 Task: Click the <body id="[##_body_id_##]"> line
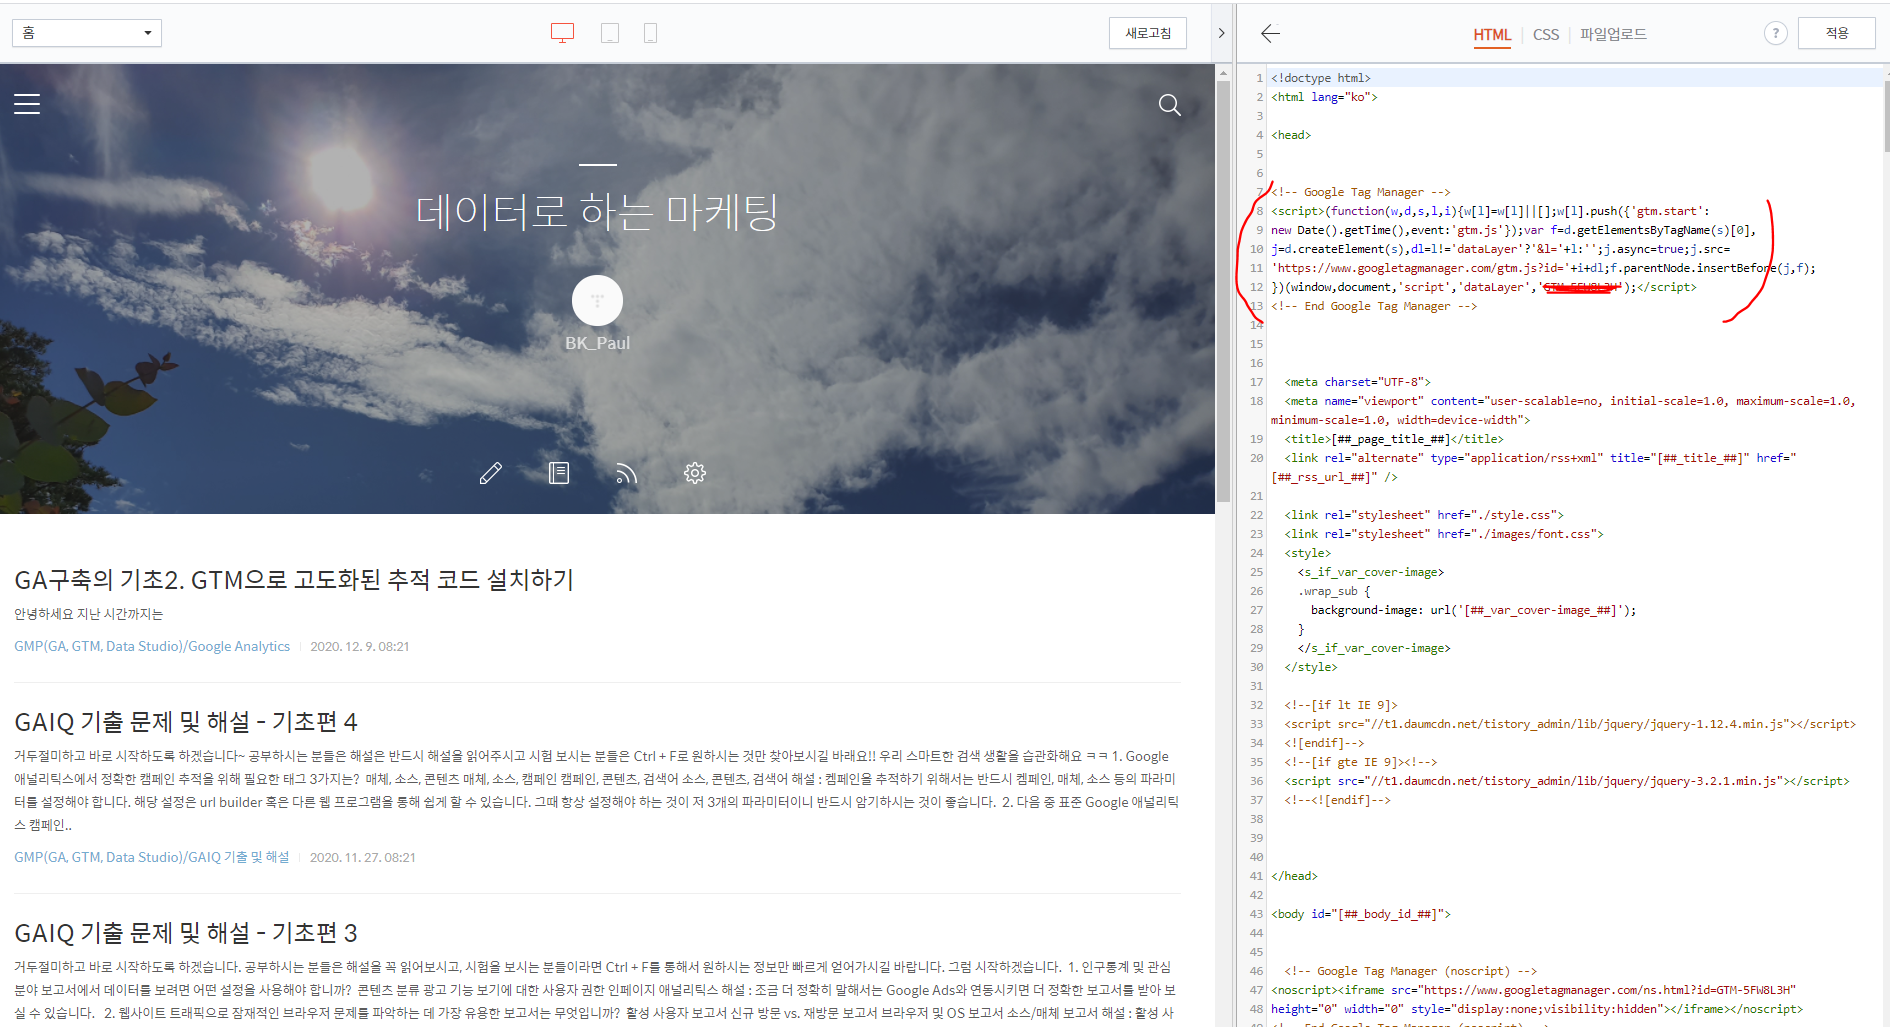tap(1361, 914)
